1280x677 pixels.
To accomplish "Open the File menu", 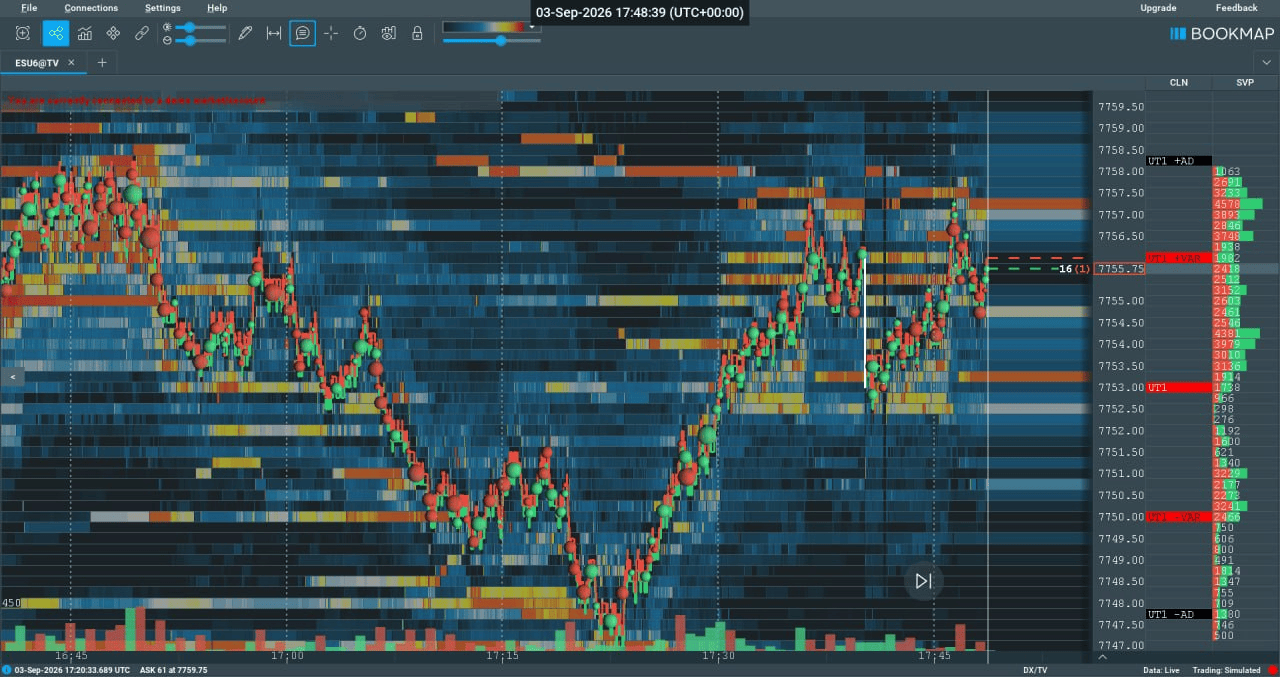I will tap(29, 8).
